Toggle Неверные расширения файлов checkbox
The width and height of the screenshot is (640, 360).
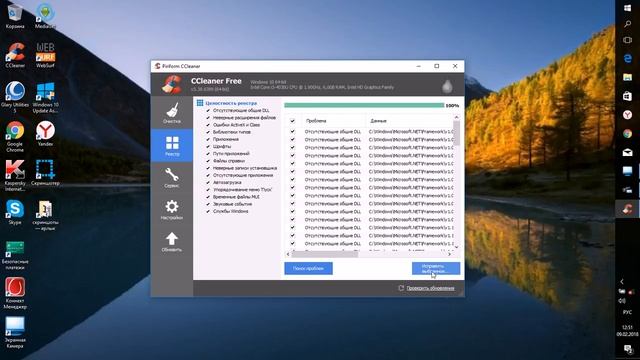pos(208,118)
